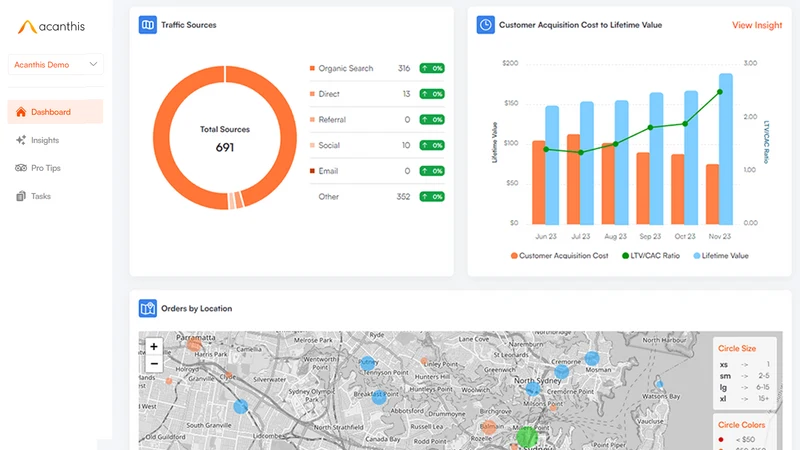Toggle the Lifetime Value legend item
The width and height of the screenshot is (800, 450).
tap(721, 256)
